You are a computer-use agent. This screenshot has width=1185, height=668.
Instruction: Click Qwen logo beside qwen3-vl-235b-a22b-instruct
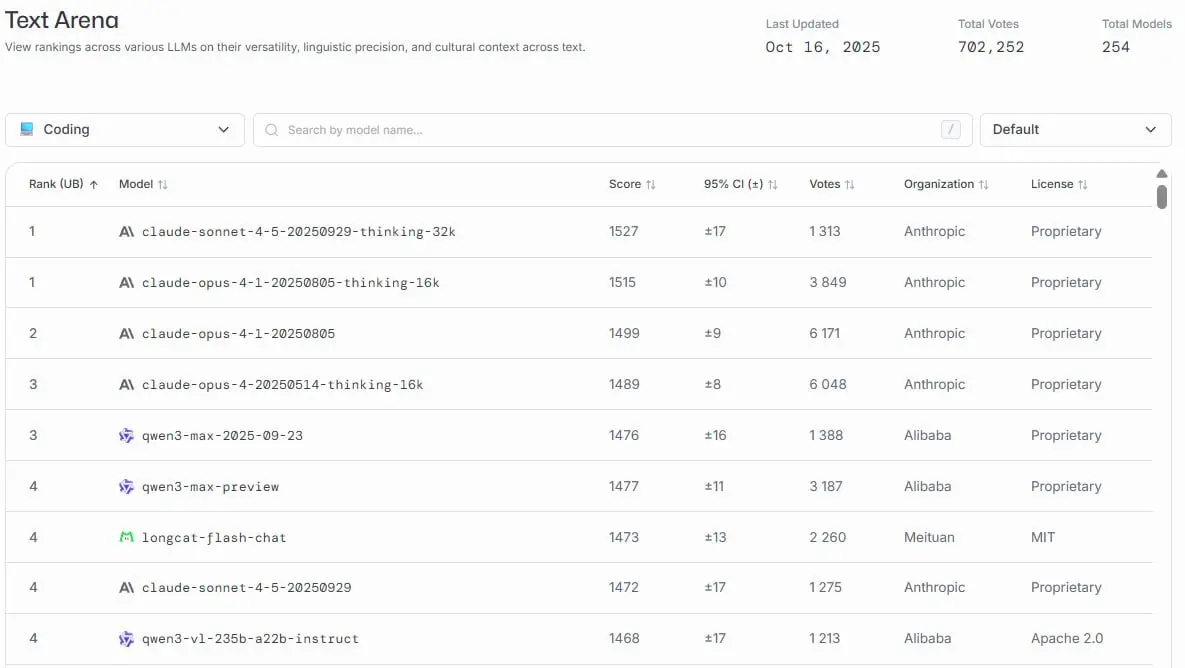pyautogui.click(x=126, y=639)
